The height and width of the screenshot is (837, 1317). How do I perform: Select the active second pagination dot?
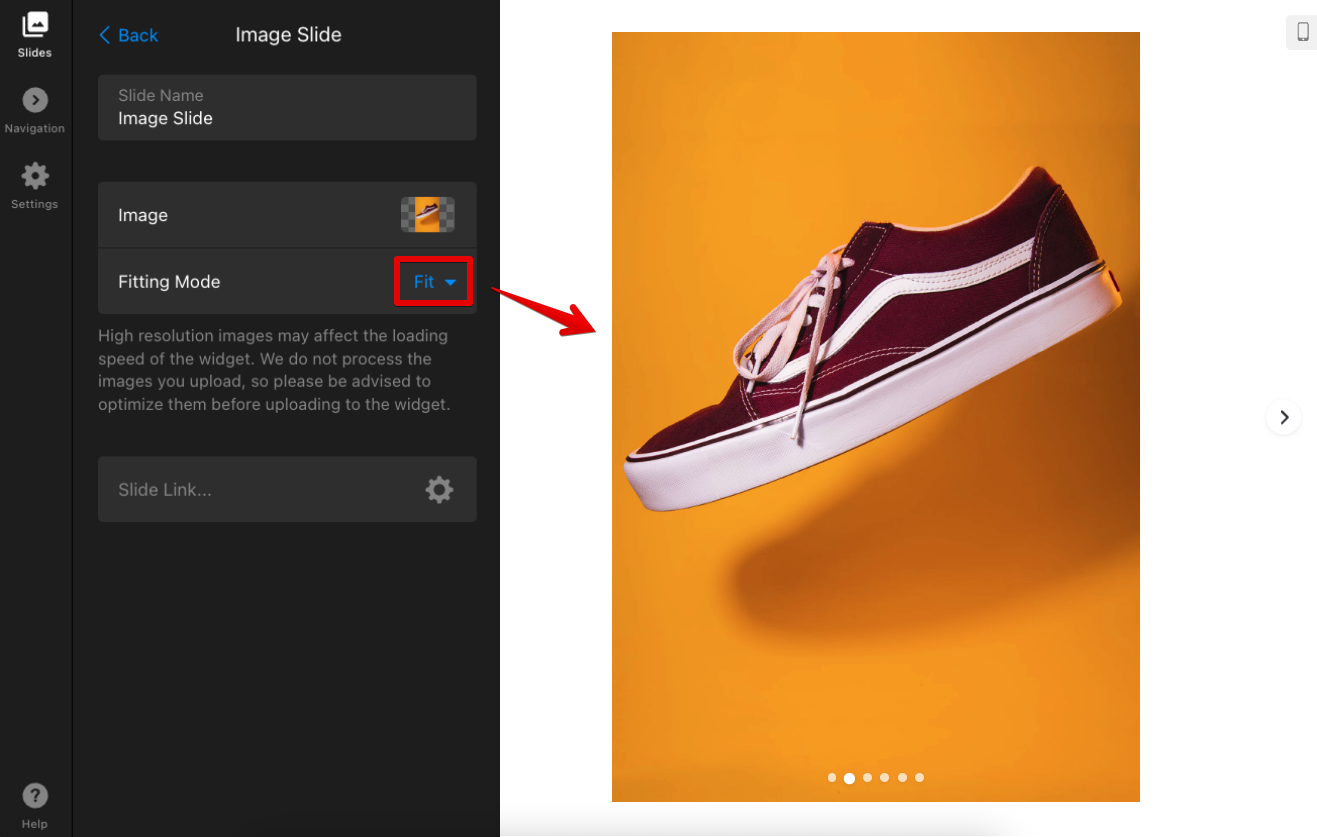click(849, 777)
